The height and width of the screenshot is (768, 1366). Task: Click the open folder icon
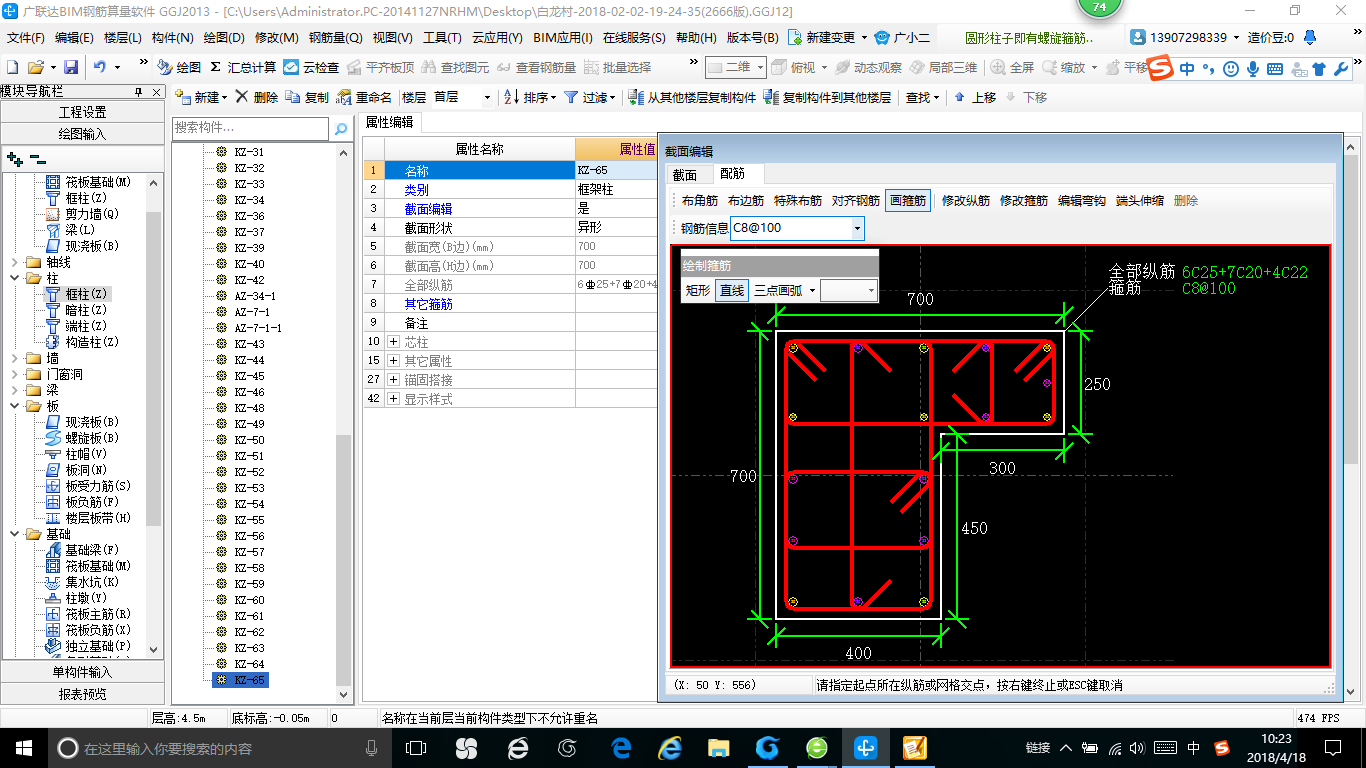36,67
